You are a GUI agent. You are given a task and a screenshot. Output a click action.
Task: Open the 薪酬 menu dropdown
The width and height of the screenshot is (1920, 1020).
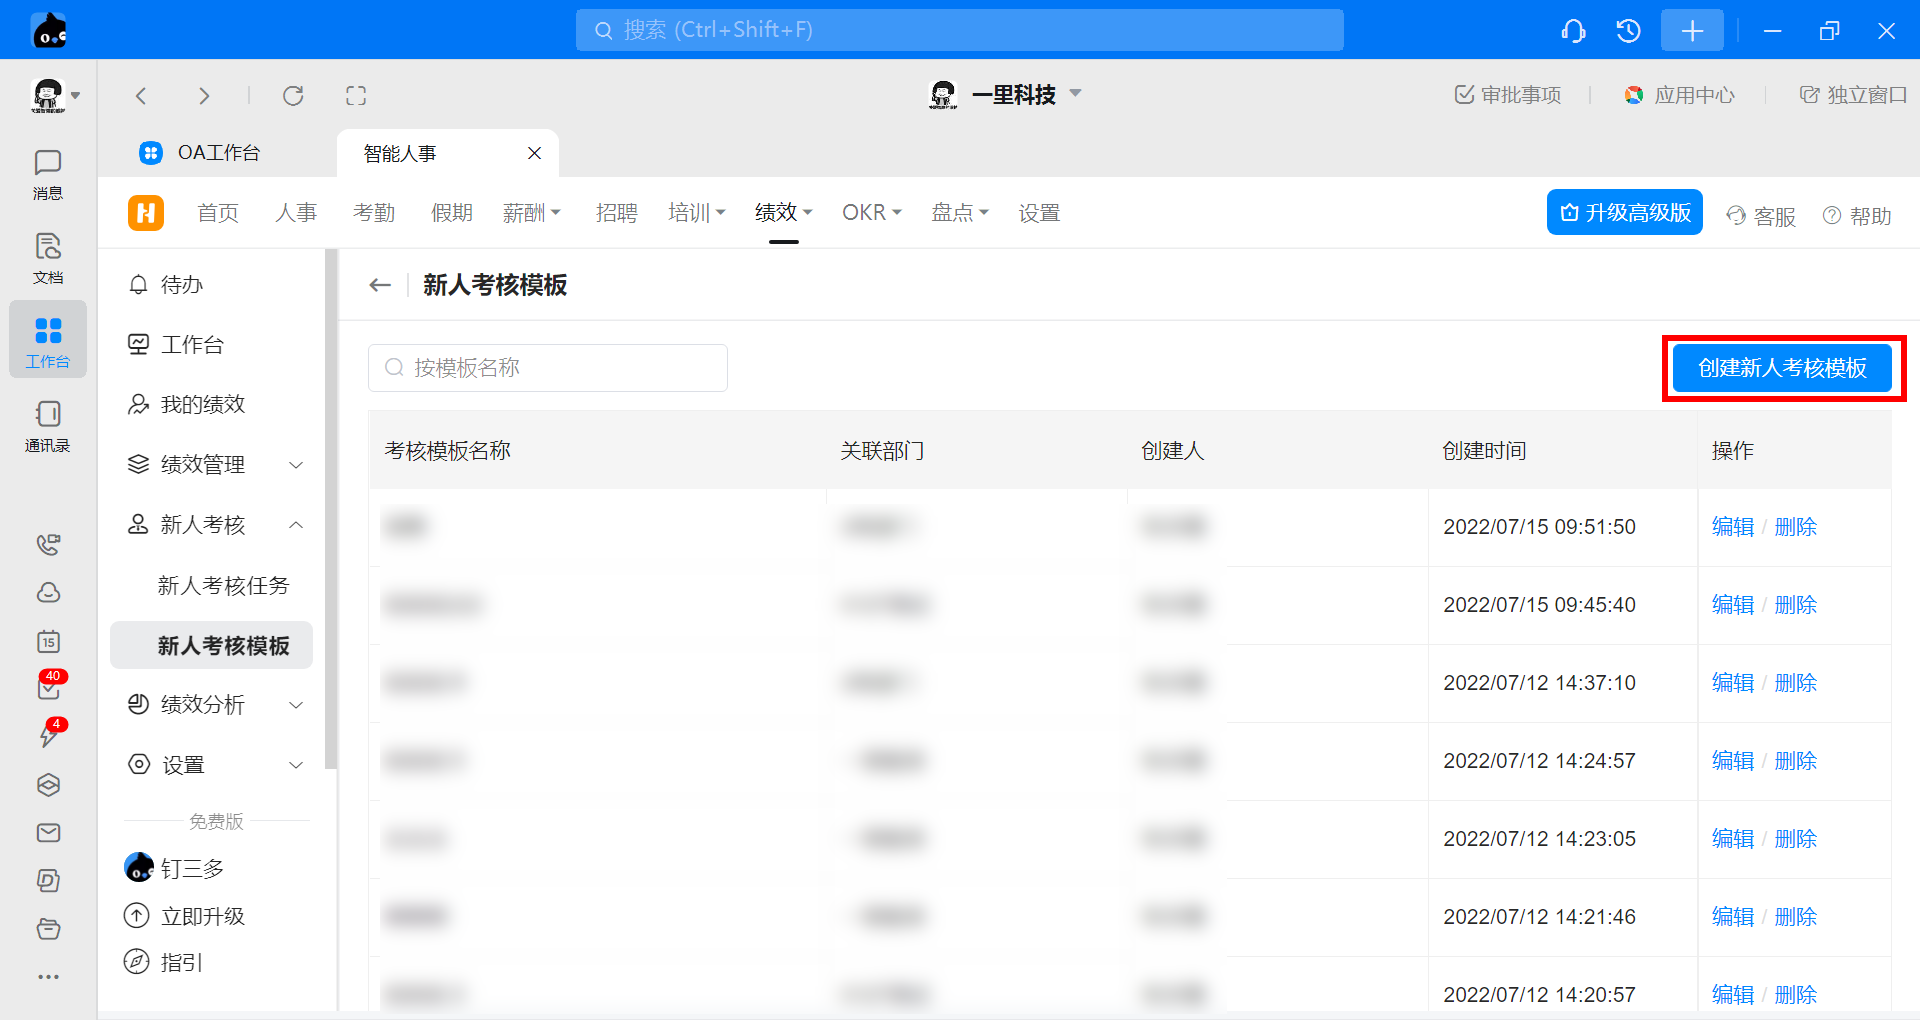click(x=531, y=213)
